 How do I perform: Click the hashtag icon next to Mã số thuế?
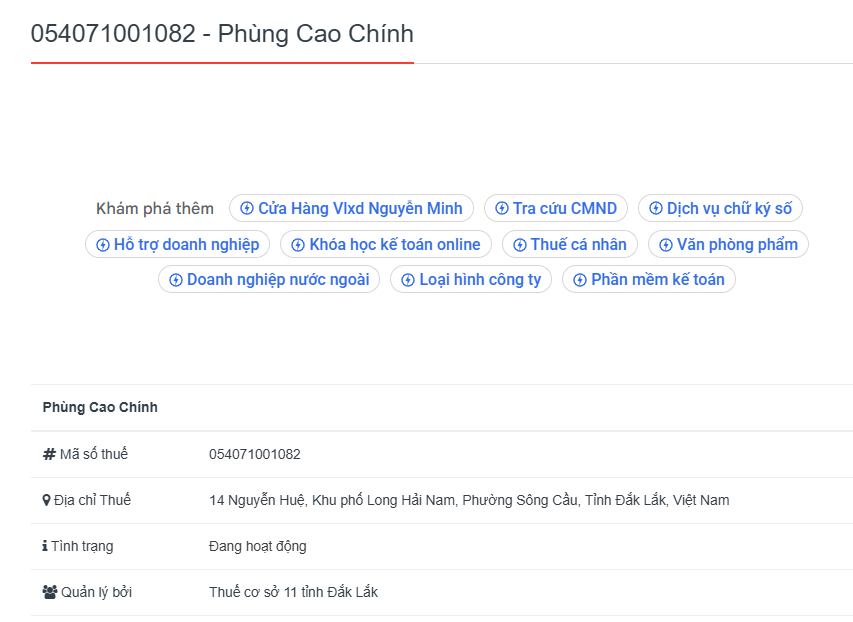pyautogui.click(x=49, y=454)
